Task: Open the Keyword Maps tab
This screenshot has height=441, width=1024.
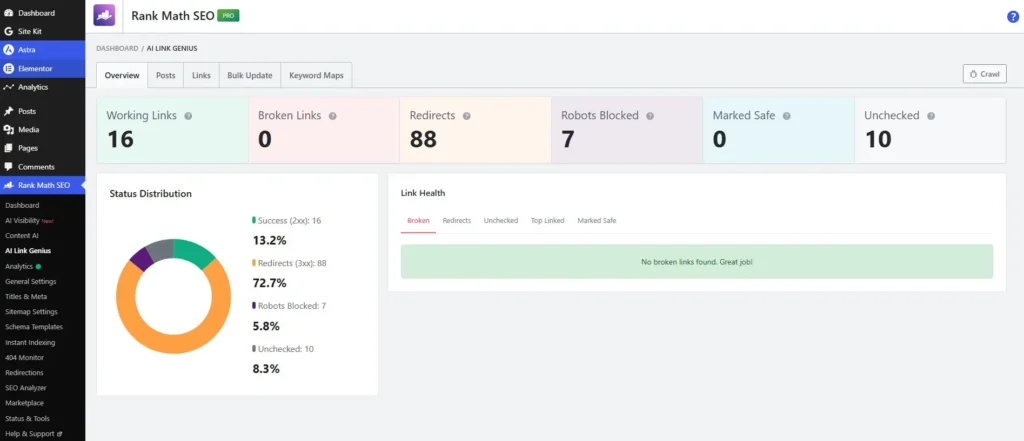Action: tap(316, 75)
